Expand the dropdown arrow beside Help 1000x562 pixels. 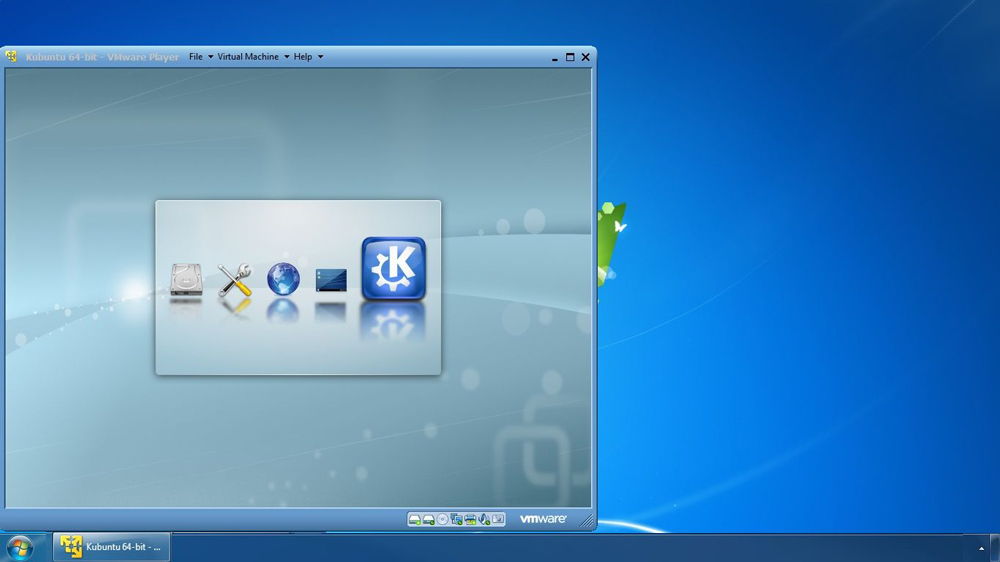coord(320,57)
